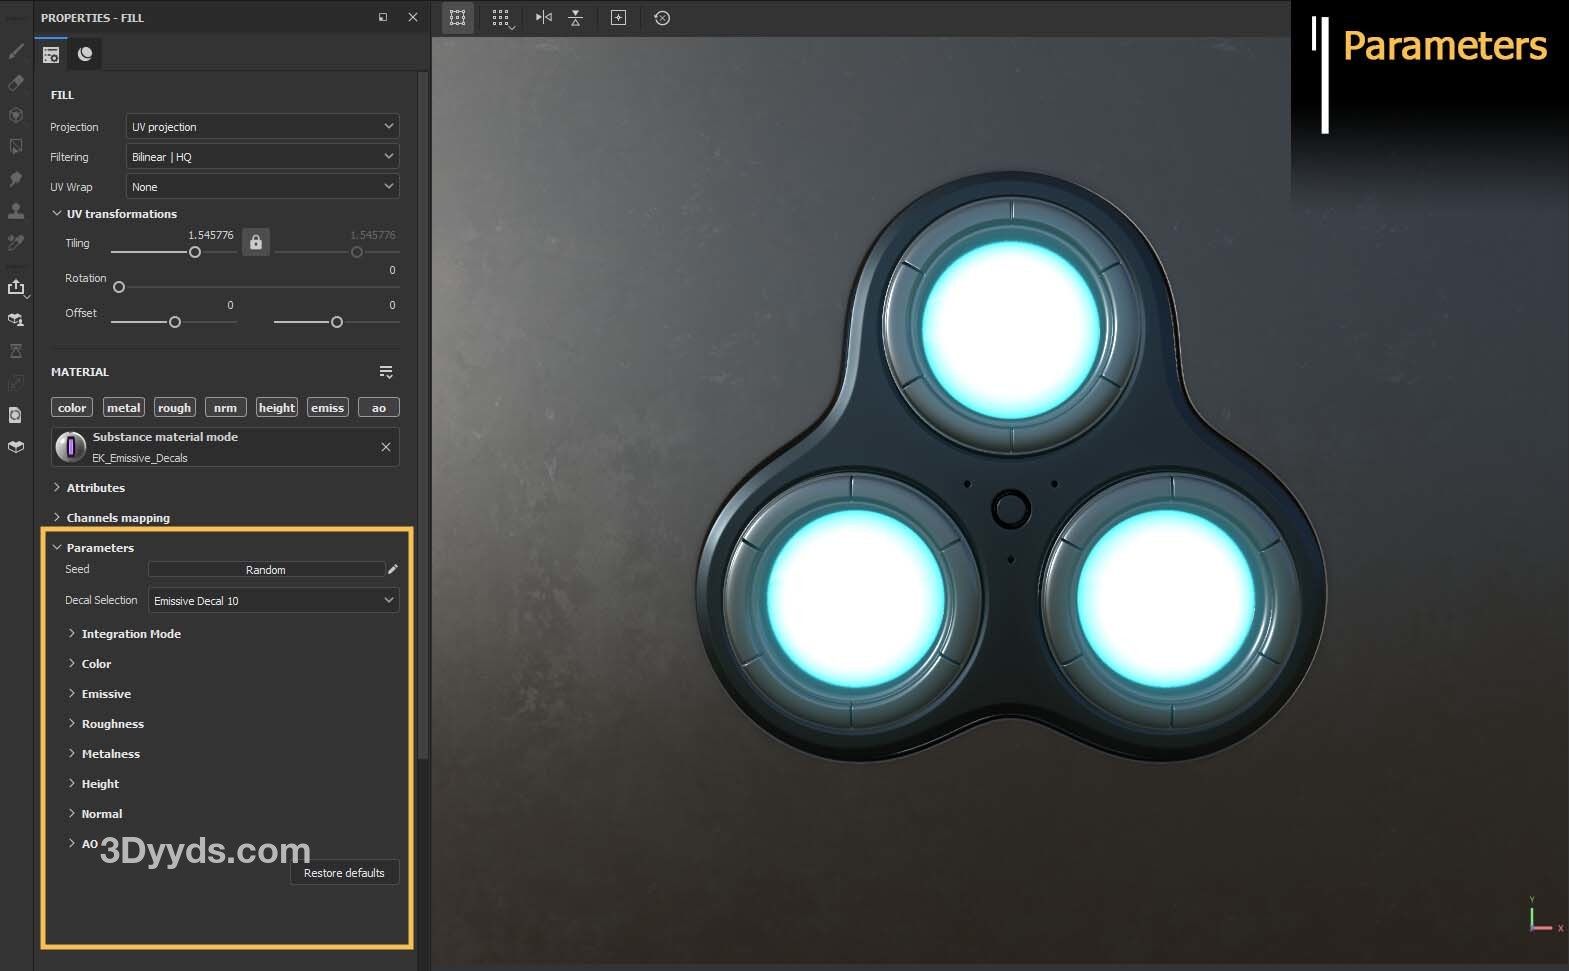Select the Paint brush tool in sidebar
This screenshot has height=971, width=1569.
pos(16,51)
